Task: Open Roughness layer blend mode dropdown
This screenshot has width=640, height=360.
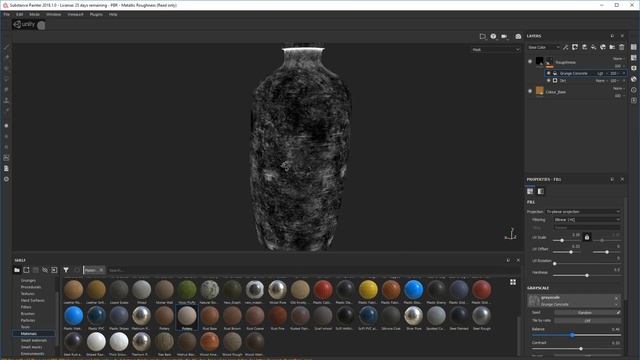Action: coord(618,59)
